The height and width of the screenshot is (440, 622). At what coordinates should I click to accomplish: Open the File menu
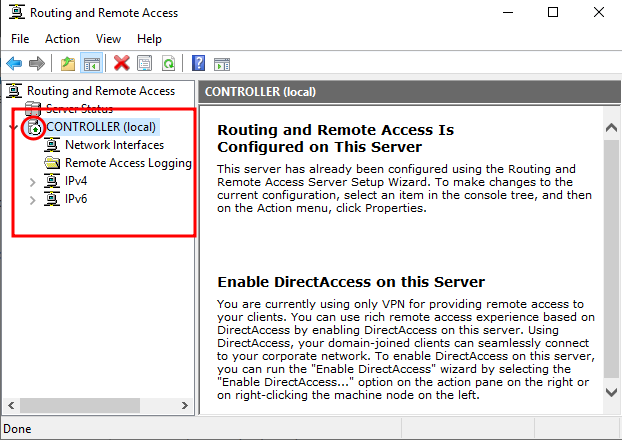pos(20,39)
